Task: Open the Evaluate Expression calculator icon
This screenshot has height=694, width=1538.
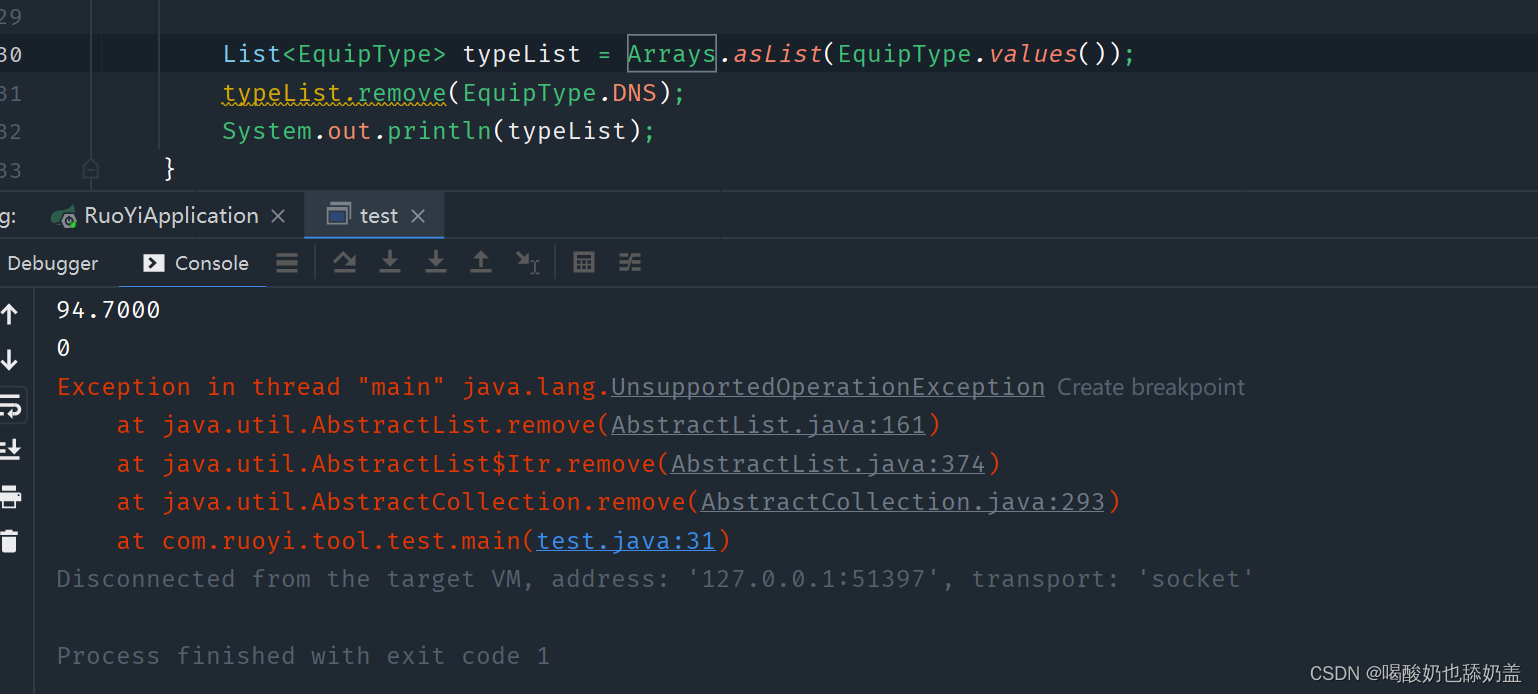Action: tap(583, 262)
